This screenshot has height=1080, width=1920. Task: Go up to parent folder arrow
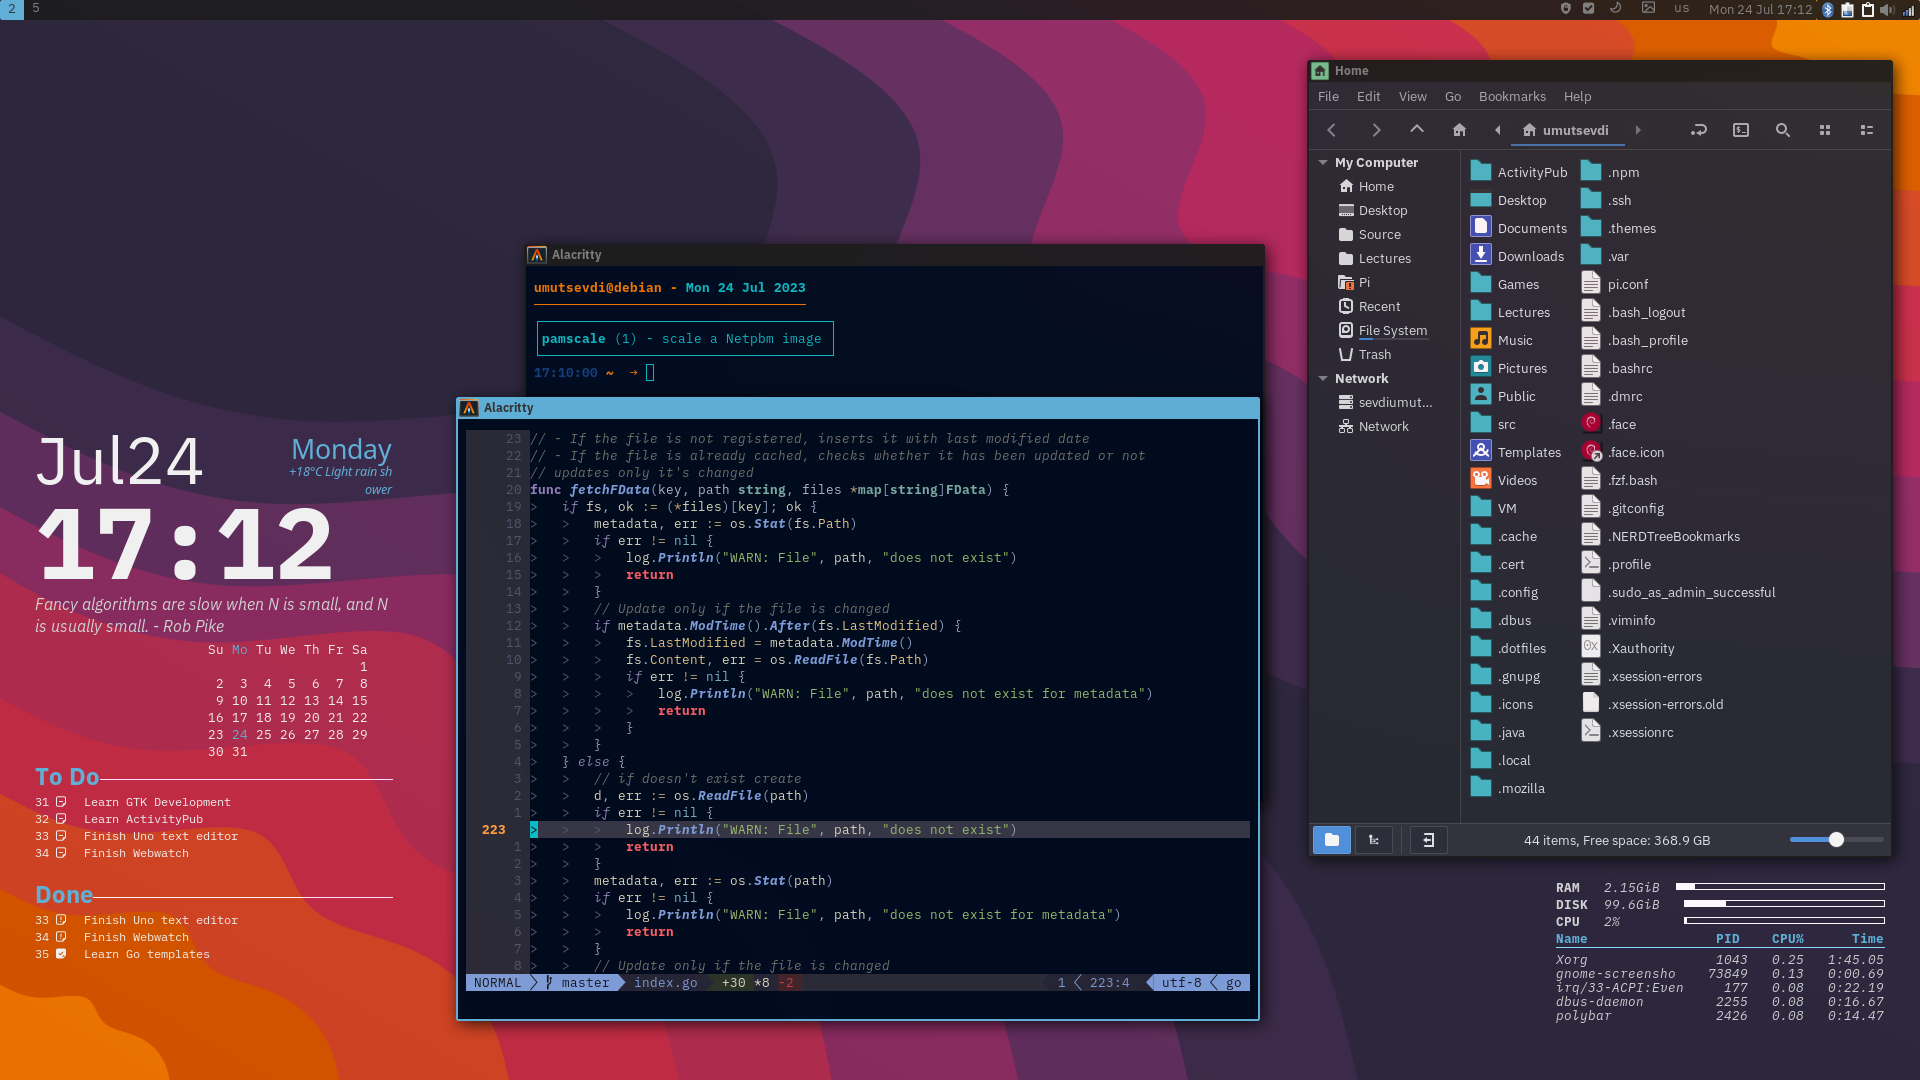point(1417,130)
